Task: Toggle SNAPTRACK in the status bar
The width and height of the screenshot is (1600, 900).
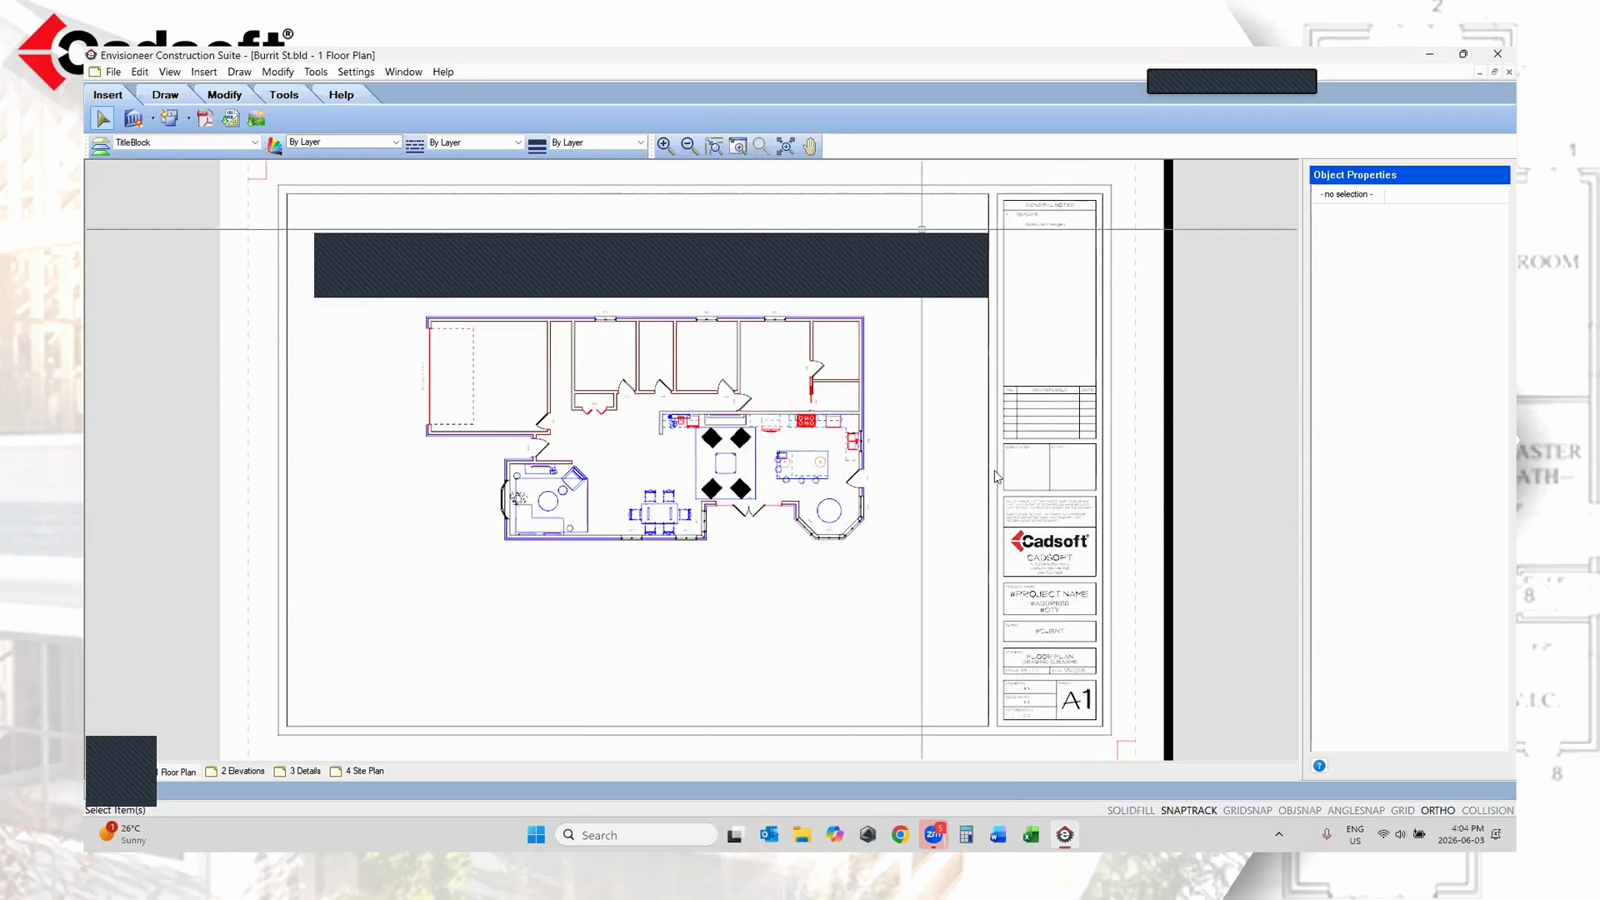Action: coord(1189,811)
